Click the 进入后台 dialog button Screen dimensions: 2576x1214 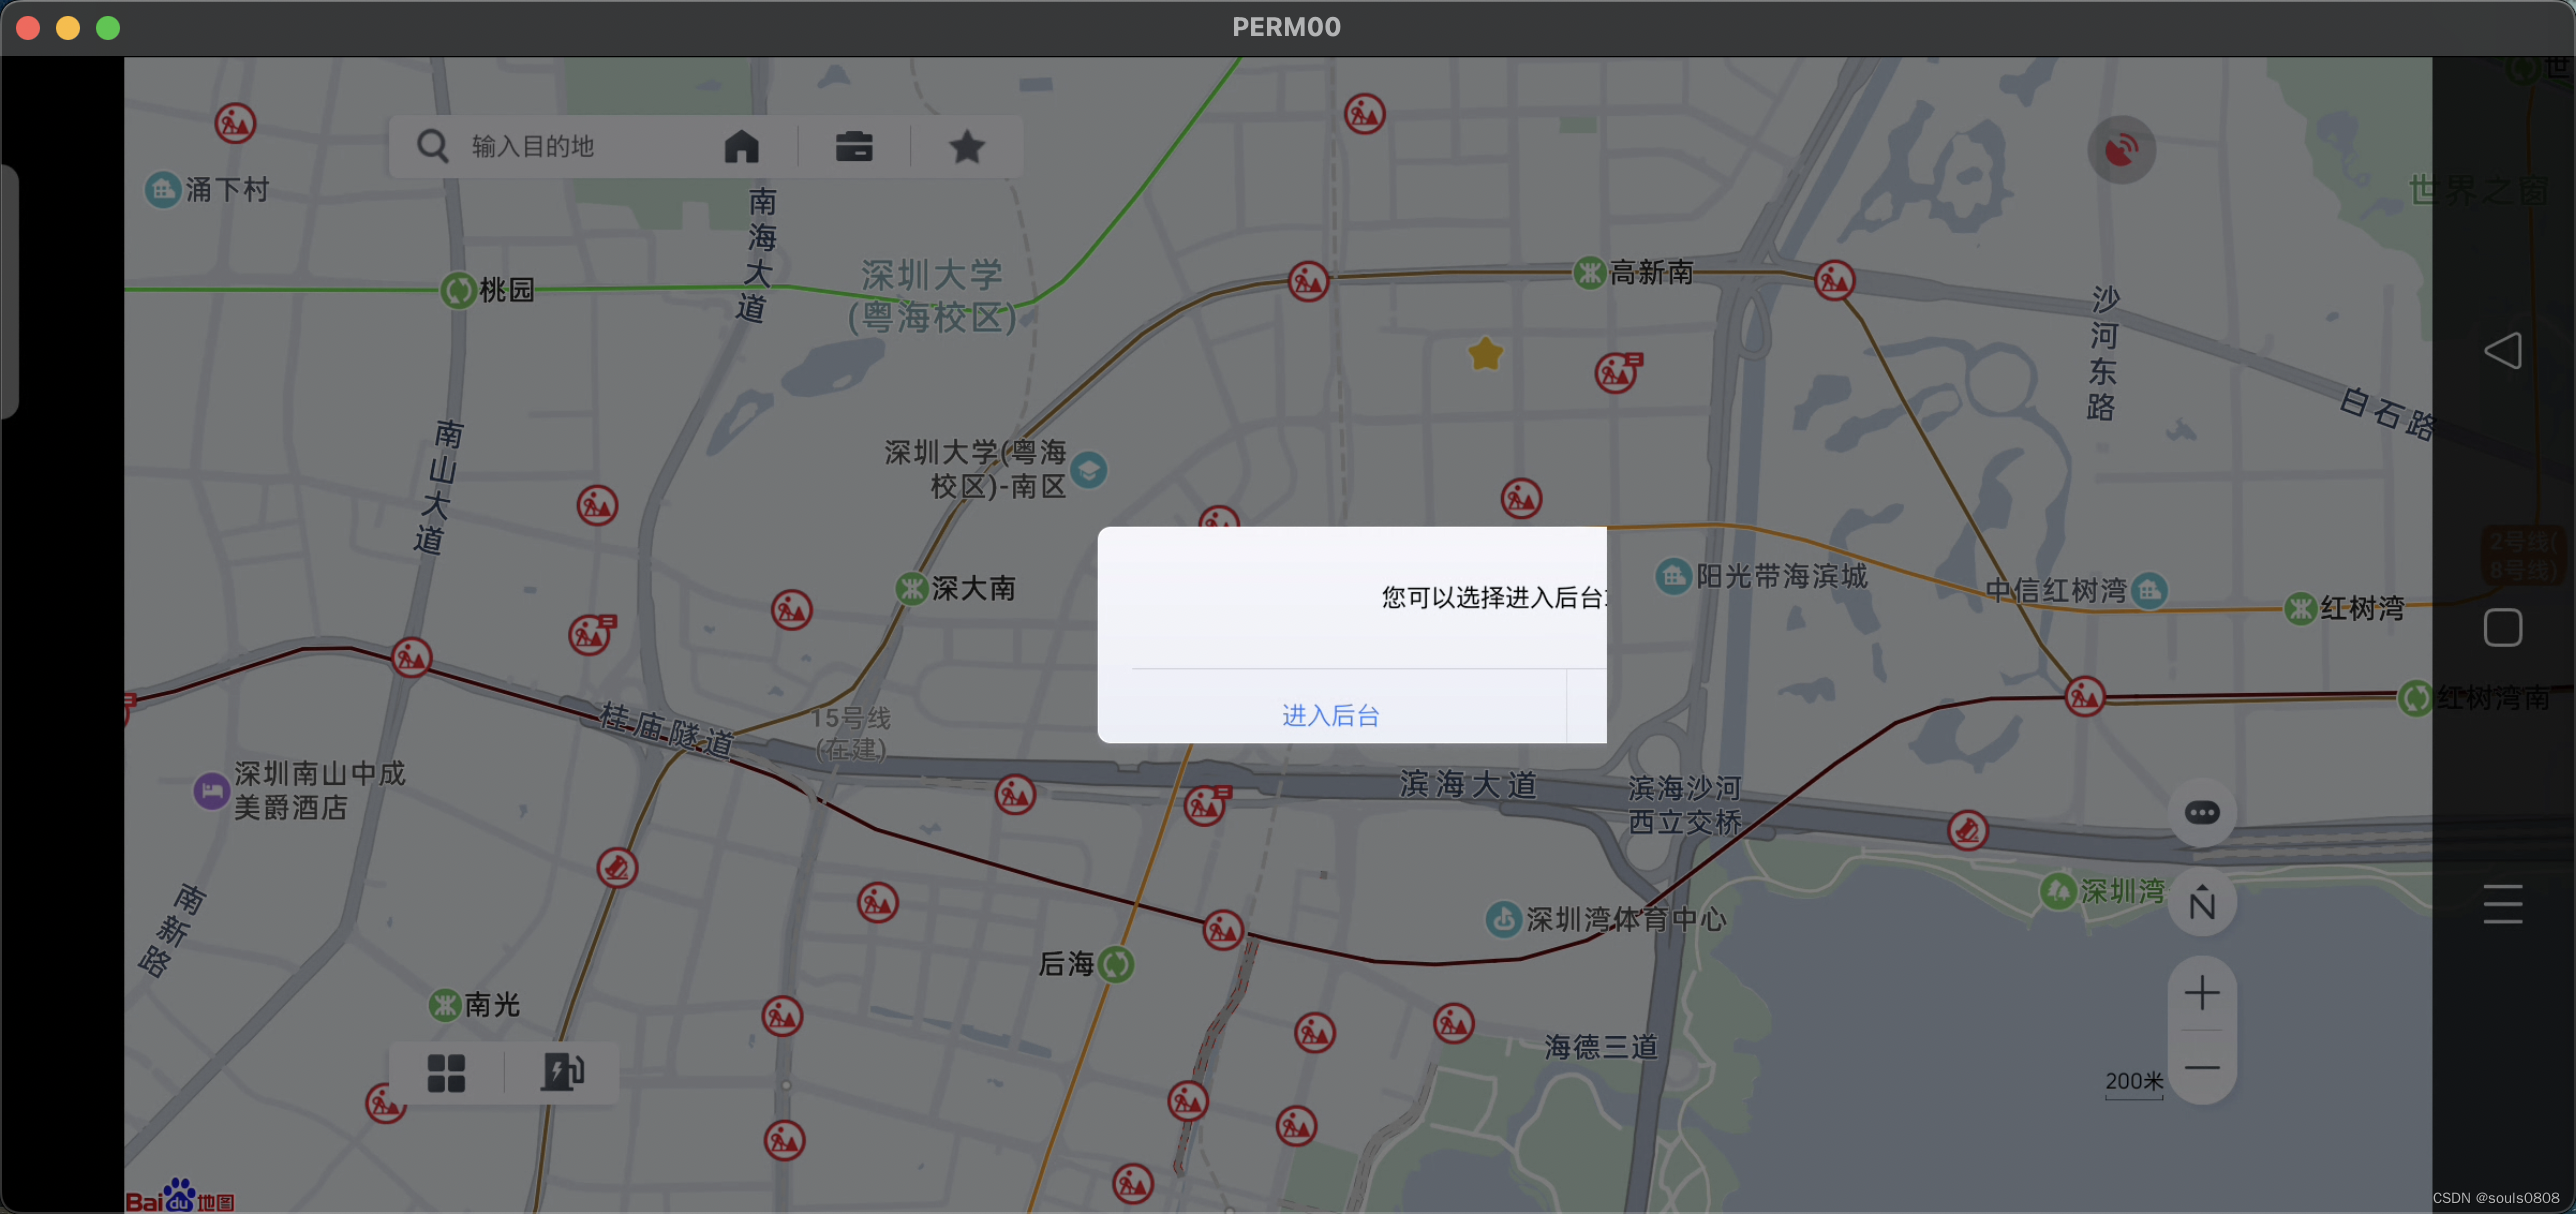pyautogui.click(x=1331, y=715)
